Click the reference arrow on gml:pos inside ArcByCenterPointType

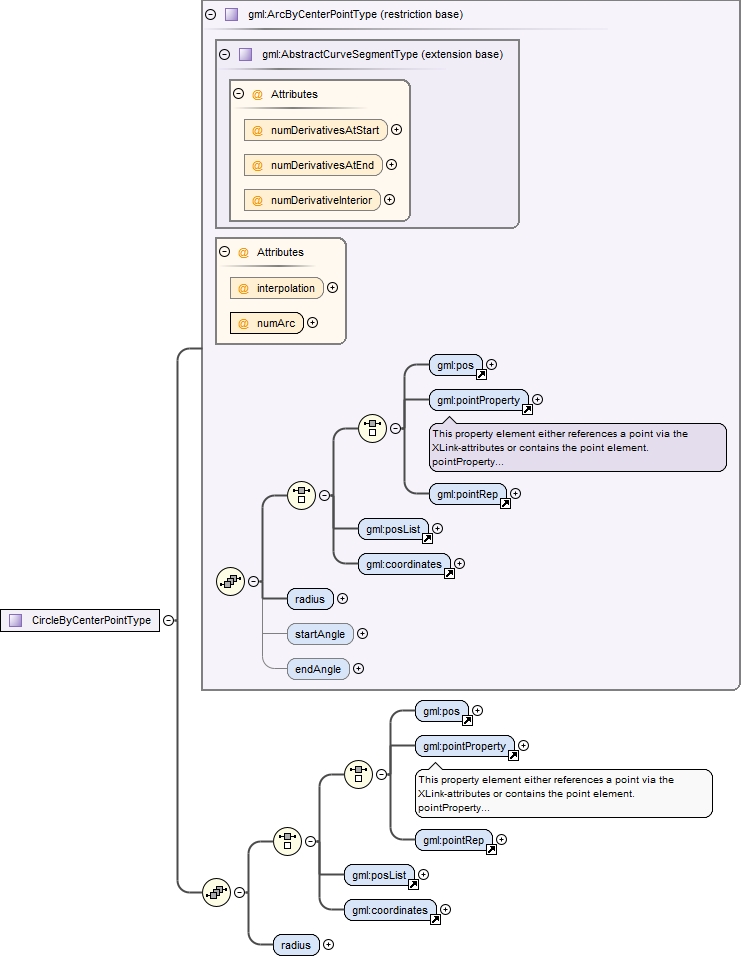click(482, 374)
